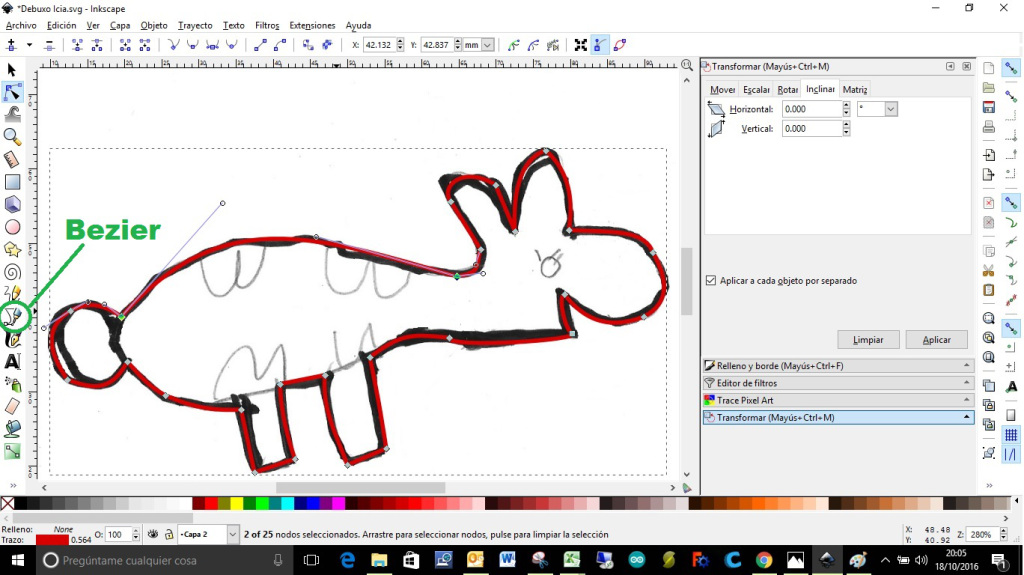
Task: Pick the yellow swatch in palette
Action: point(237,503)
